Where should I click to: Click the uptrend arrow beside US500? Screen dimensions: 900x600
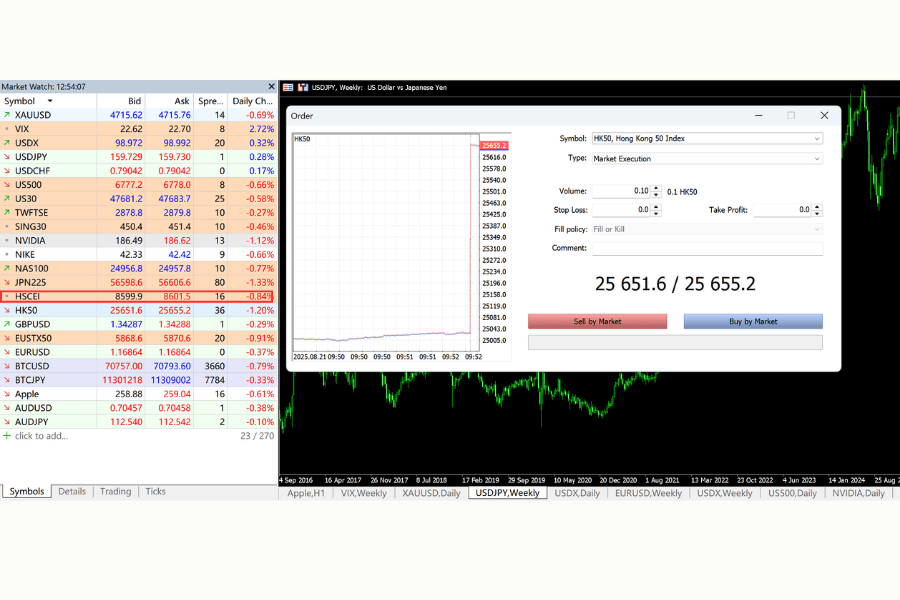pos(8,184)
